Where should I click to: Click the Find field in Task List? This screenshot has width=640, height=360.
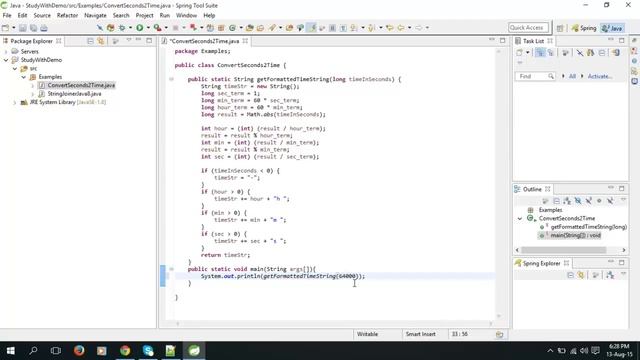(535, 76)
